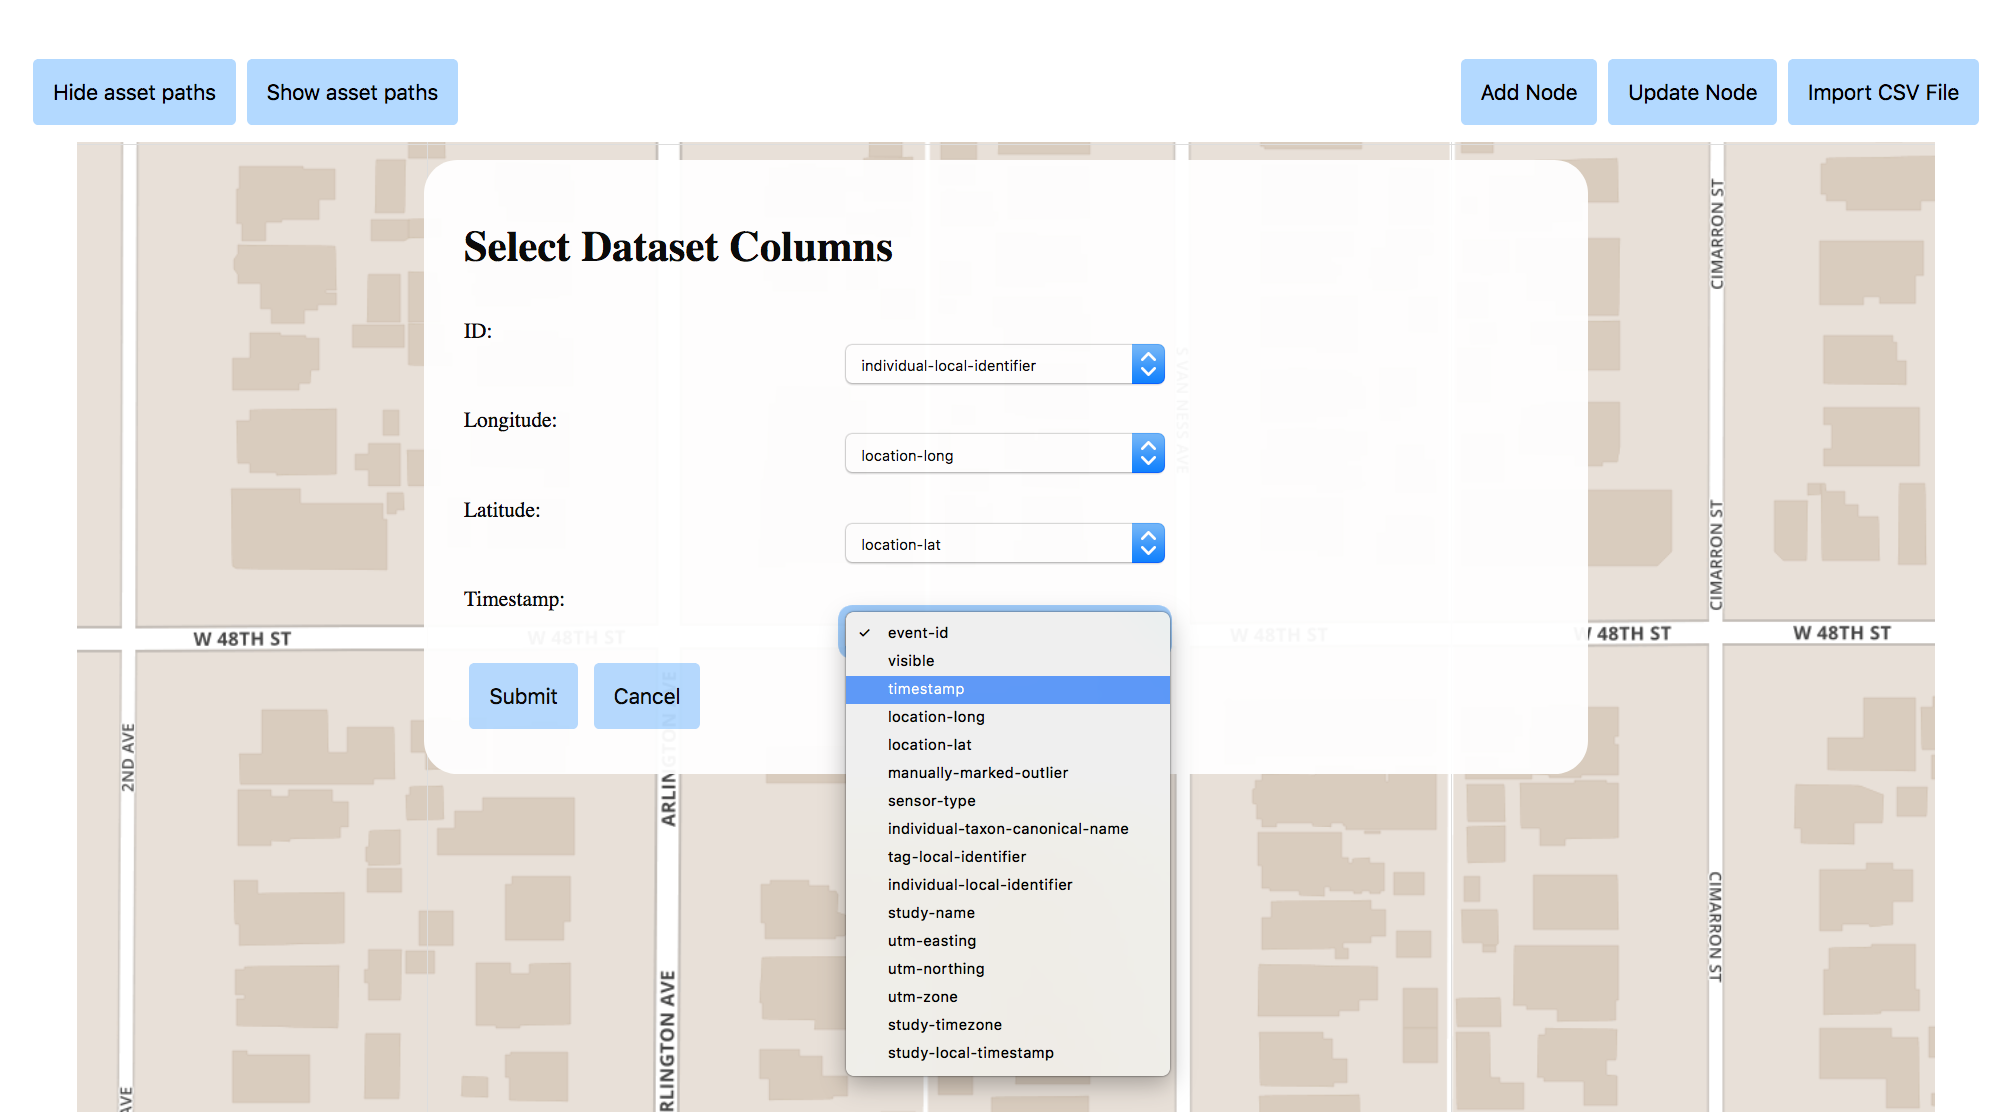
Task: Pick individual-taxon-canonical-name option
Action: (1008, 829)
